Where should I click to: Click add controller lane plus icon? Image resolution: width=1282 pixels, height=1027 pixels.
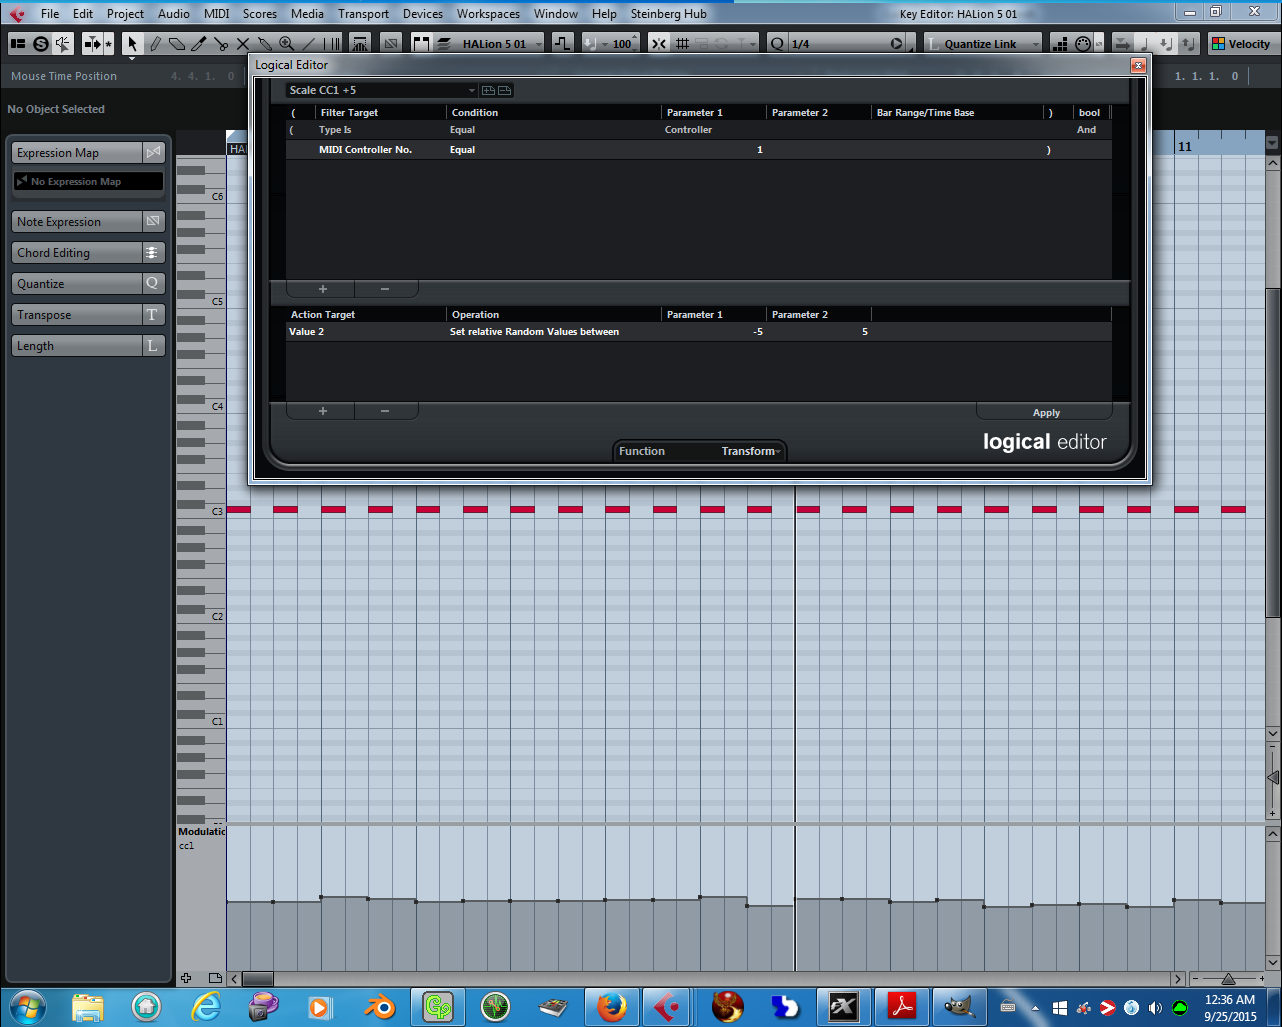(186, 978)
